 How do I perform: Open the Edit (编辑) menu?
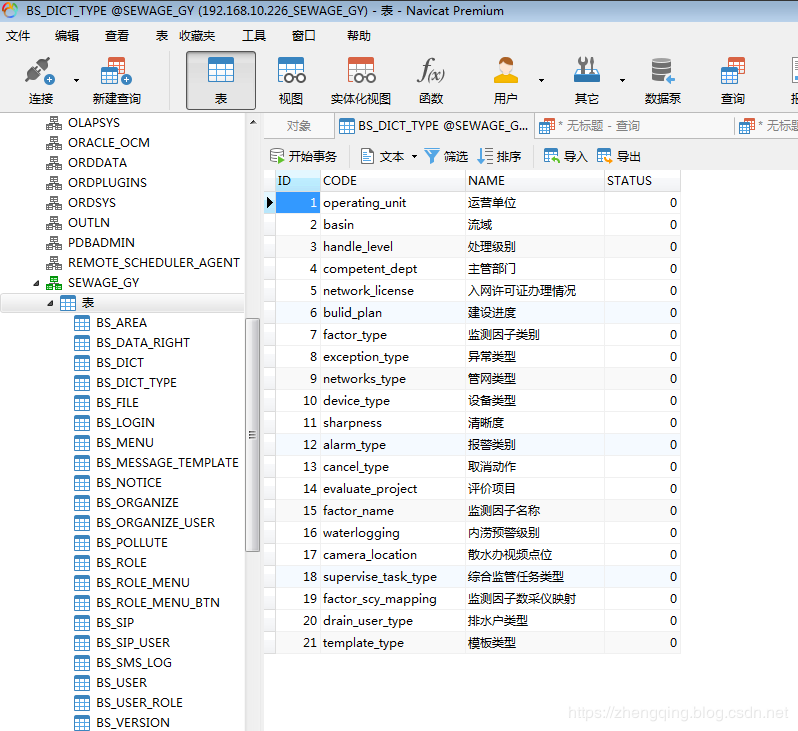pyautogui.click(x=67, y=36)
